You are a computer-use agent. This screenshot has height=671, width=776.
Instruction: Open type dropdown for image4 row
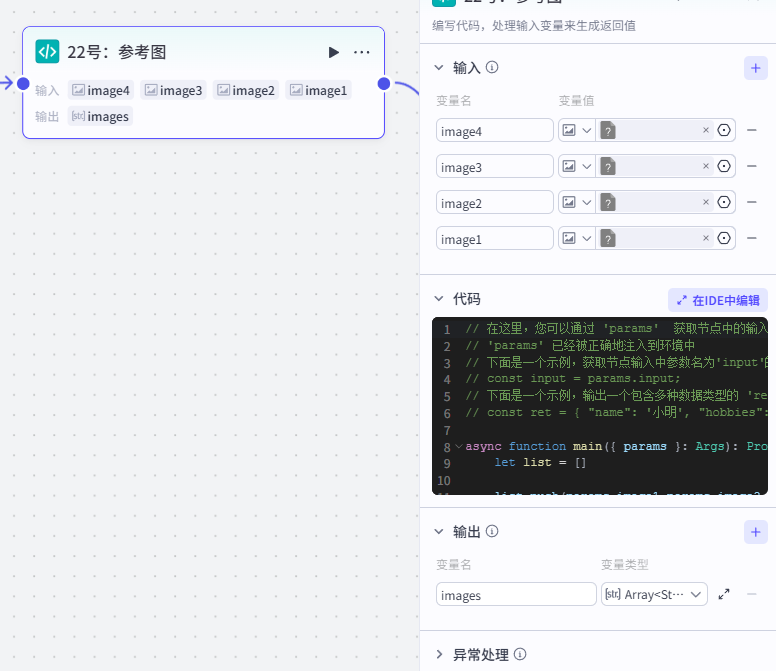[x=577, y=131]
